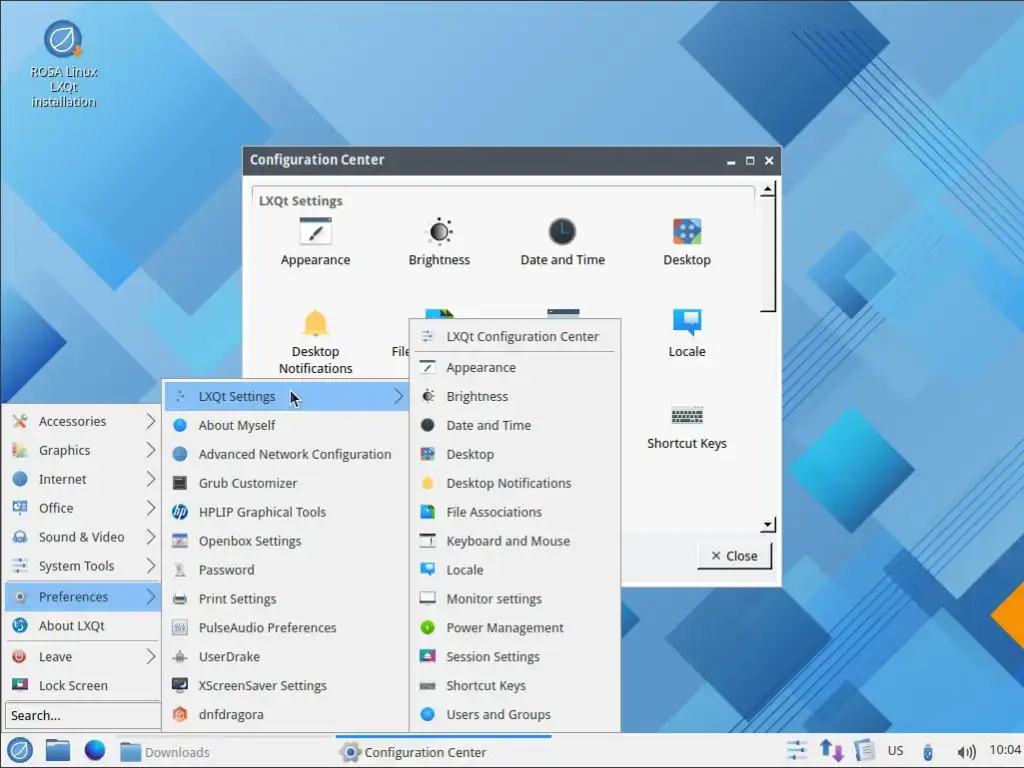Click the panel clock showing 10:04
This screenshot has width=1024, height=768.
pos(1004,750)
